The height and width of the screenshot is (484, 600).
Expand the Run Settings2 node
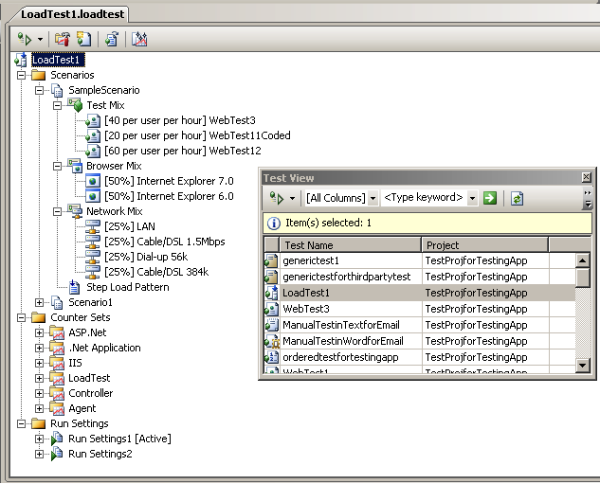click(x=39, y=454)
